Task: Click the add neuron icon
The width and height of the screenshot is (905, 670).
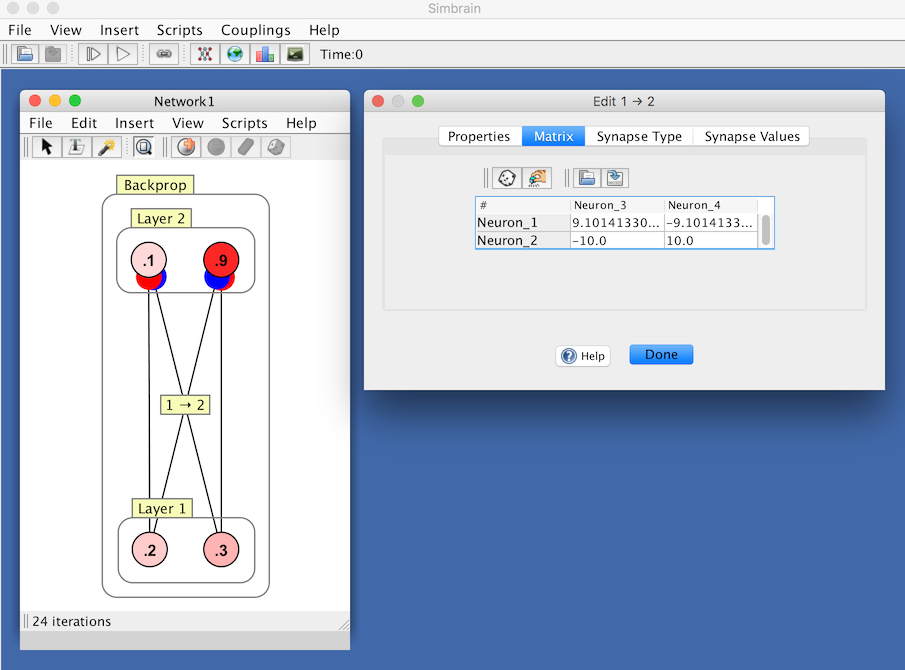Action: (x=186, y=147)
